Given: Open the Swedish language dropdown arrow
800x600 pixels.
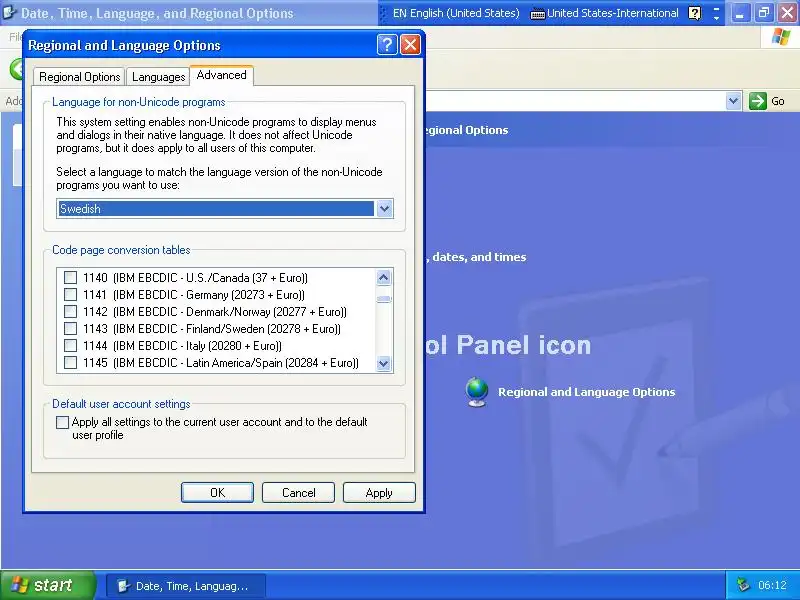Looking at the screenshot, I should click(x=384, y=209).
